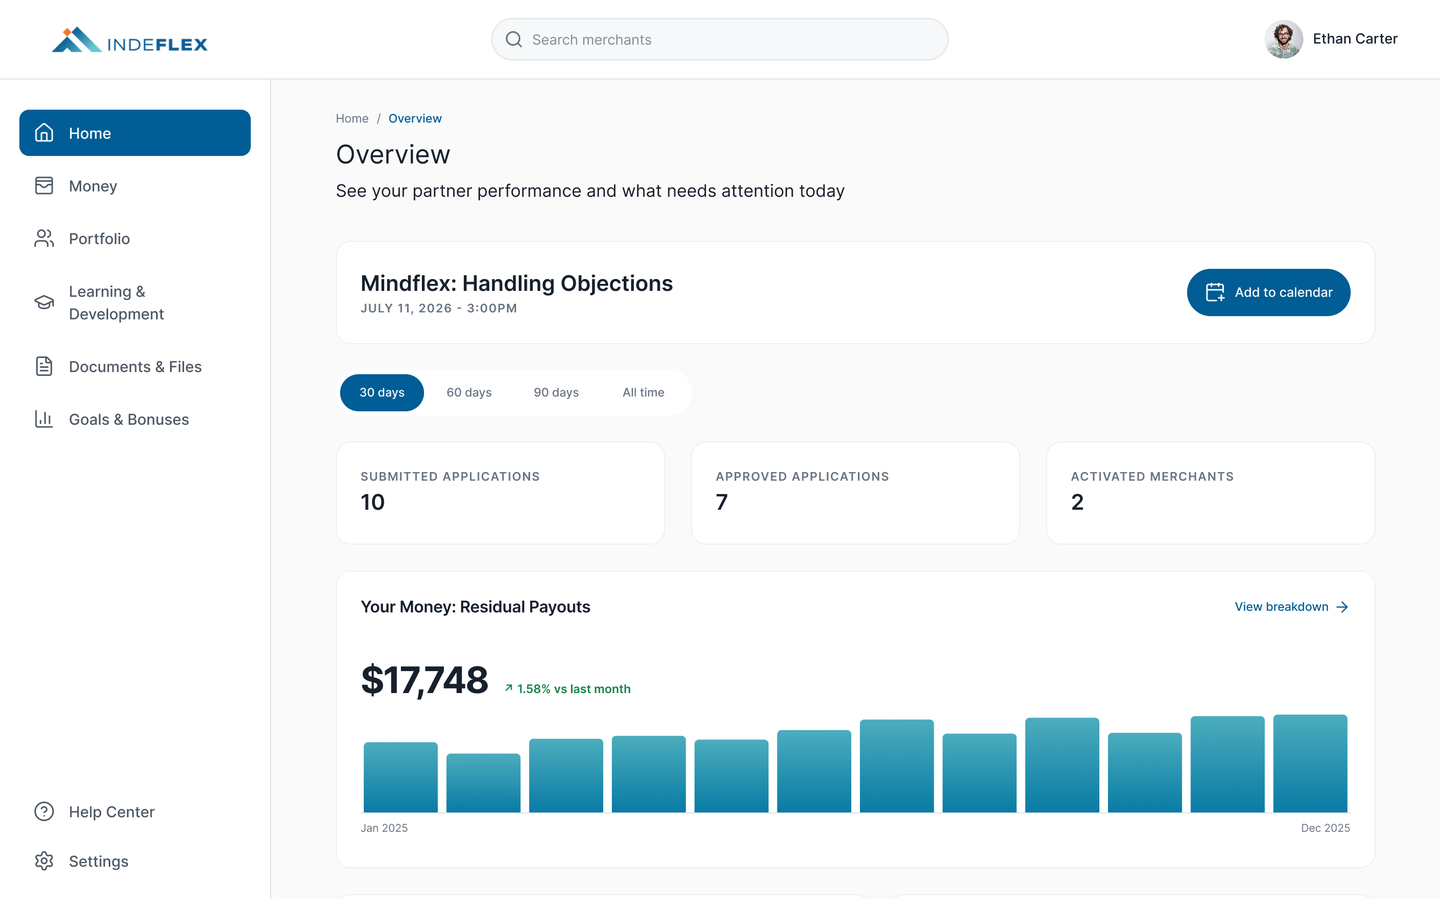Image resolution: width=1440 pixels, height=899 pixels.
Task: Focus the Search merchants field
Action: 720,39
